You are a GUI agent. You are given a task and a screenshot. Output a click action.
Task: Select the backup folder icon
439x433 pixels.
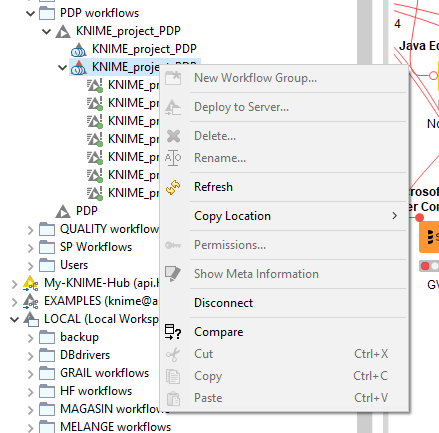(x=47, y=337)
